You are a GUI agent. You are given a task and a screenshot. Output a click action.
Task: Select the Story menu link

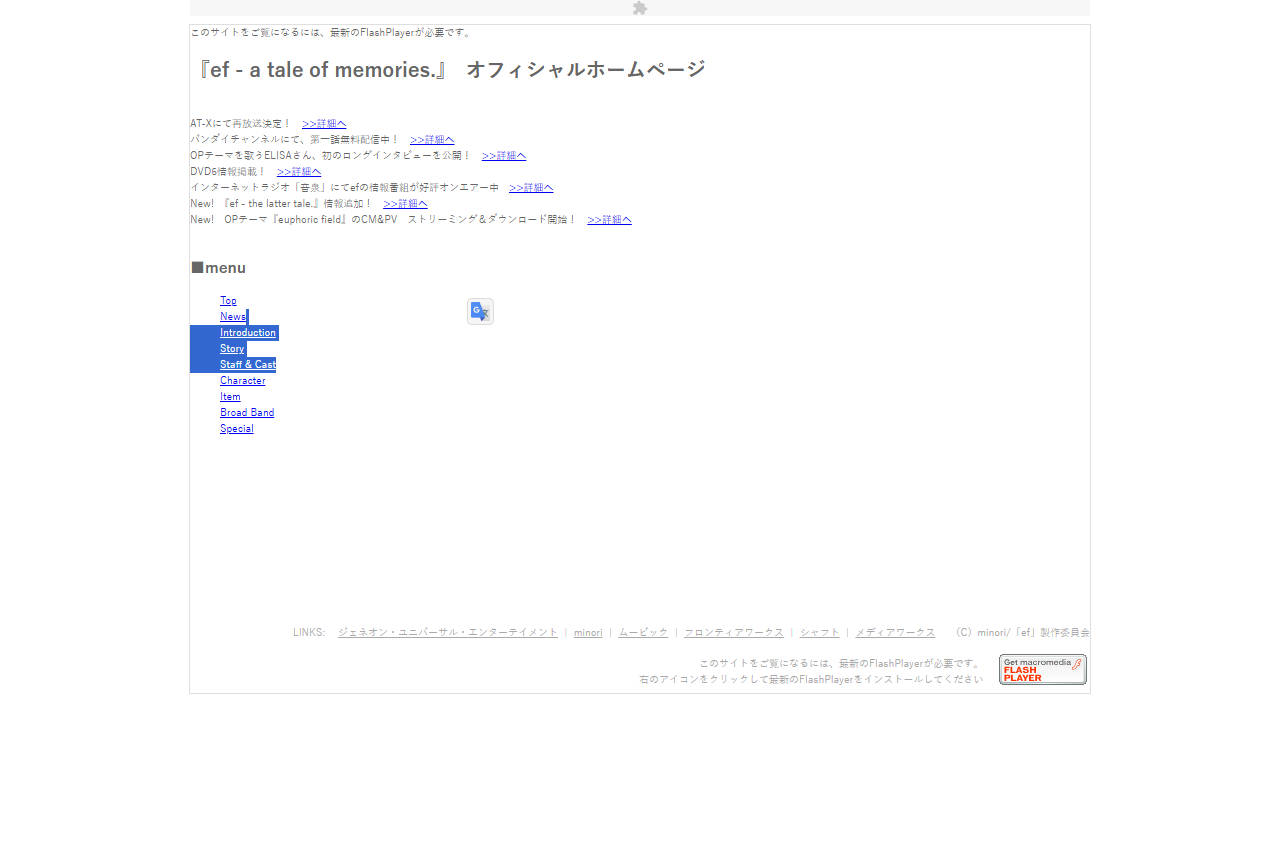pos(232,348)
